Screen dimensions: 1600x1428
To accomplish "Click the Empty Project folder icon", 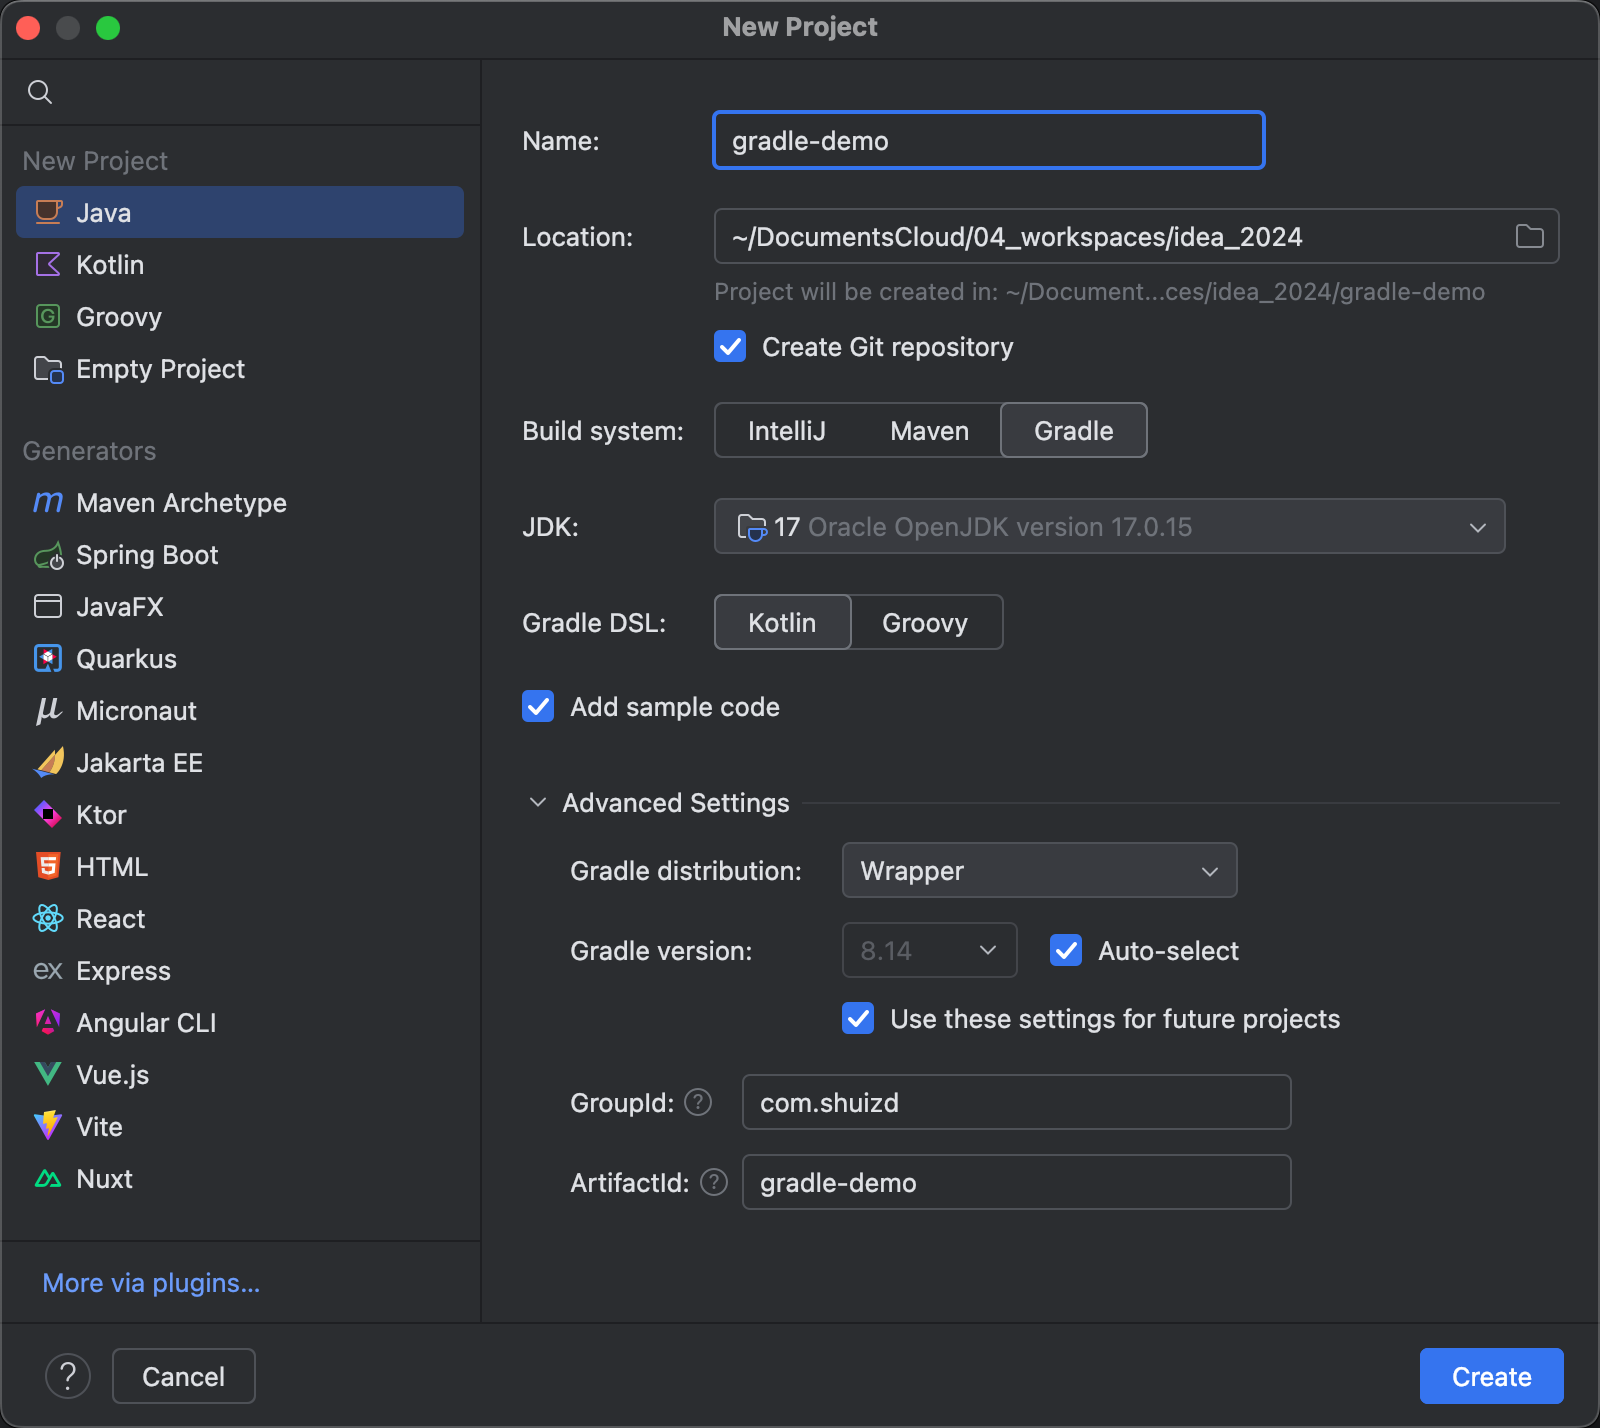I will (48, 369).
